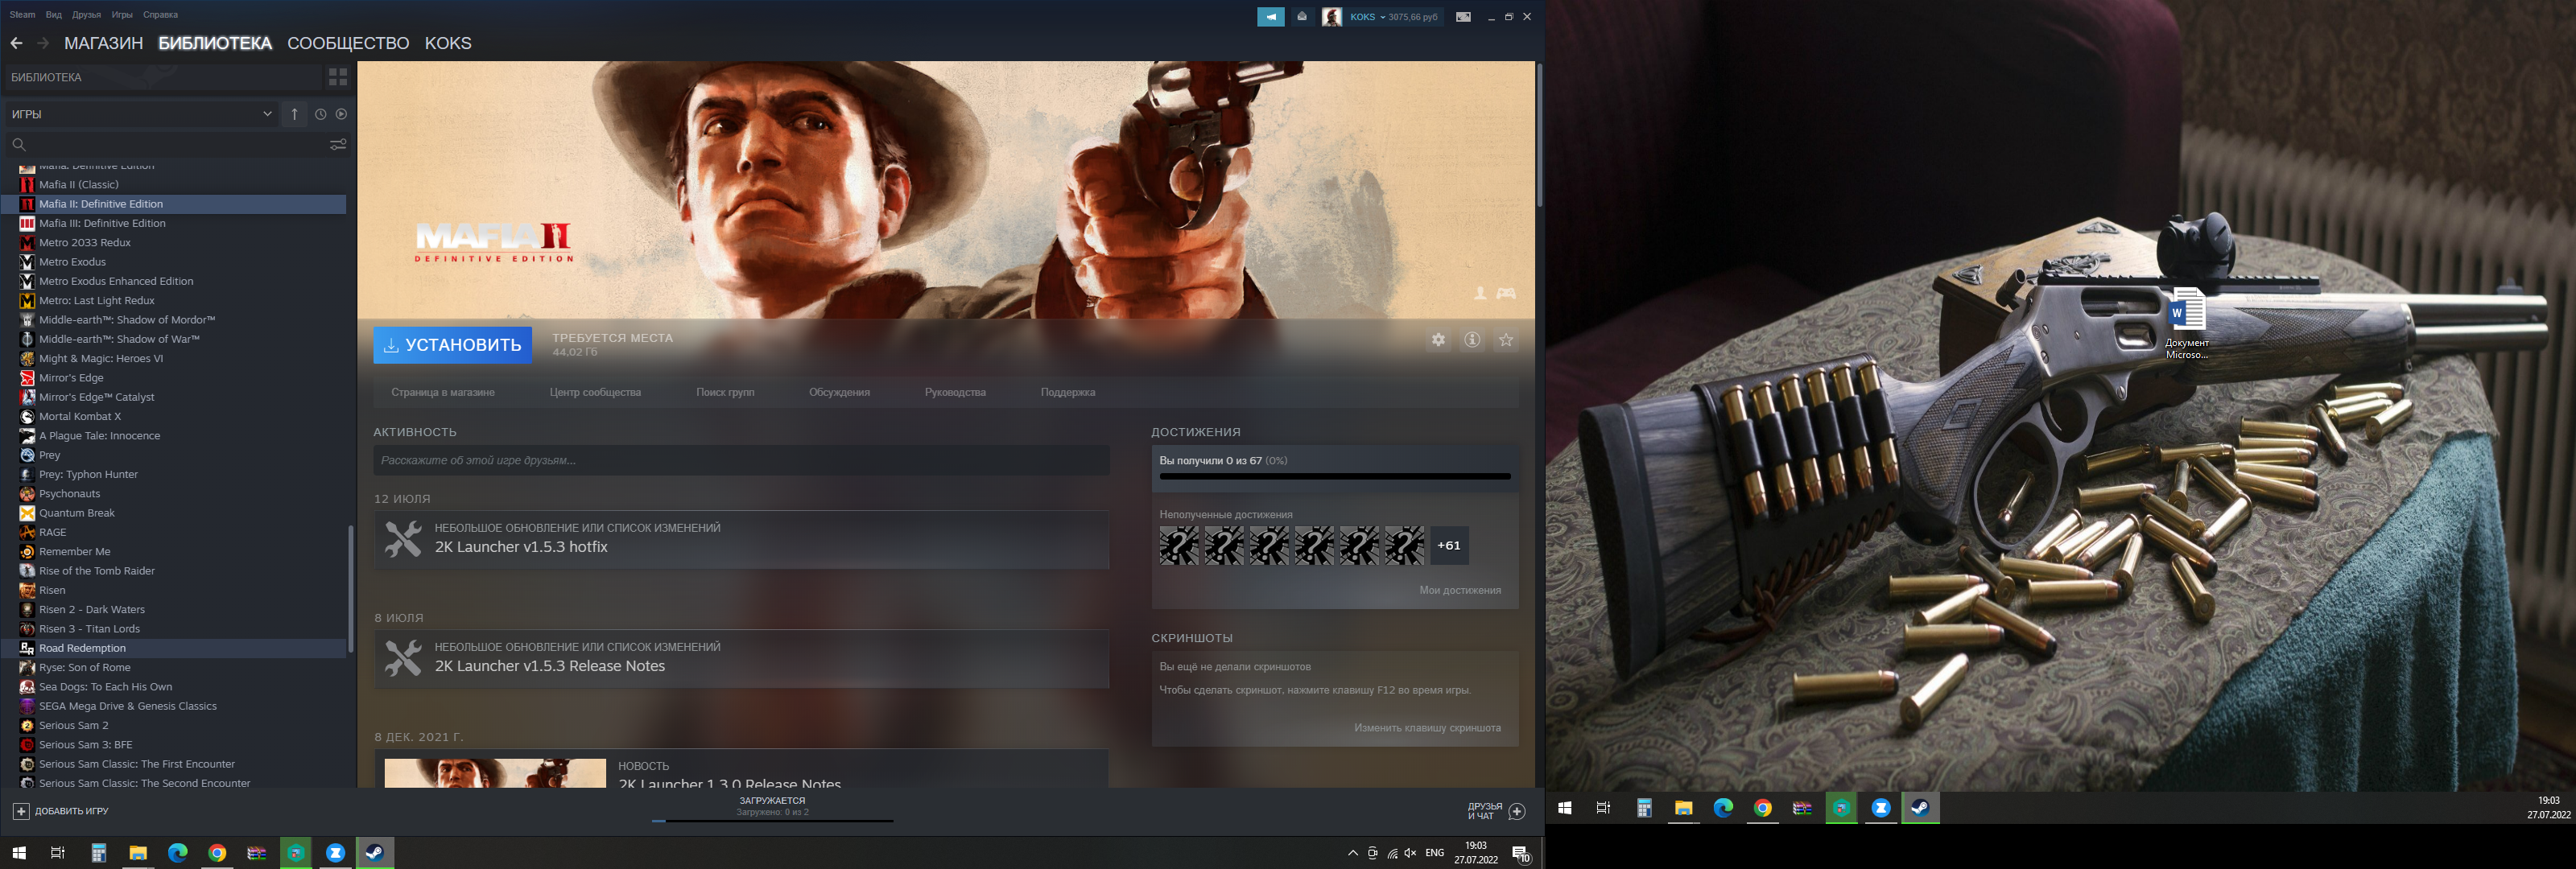Screen dimensions: 2576x869
Task: Toggle the ready-to-play filter icon
Action: (x=341, y=114)
